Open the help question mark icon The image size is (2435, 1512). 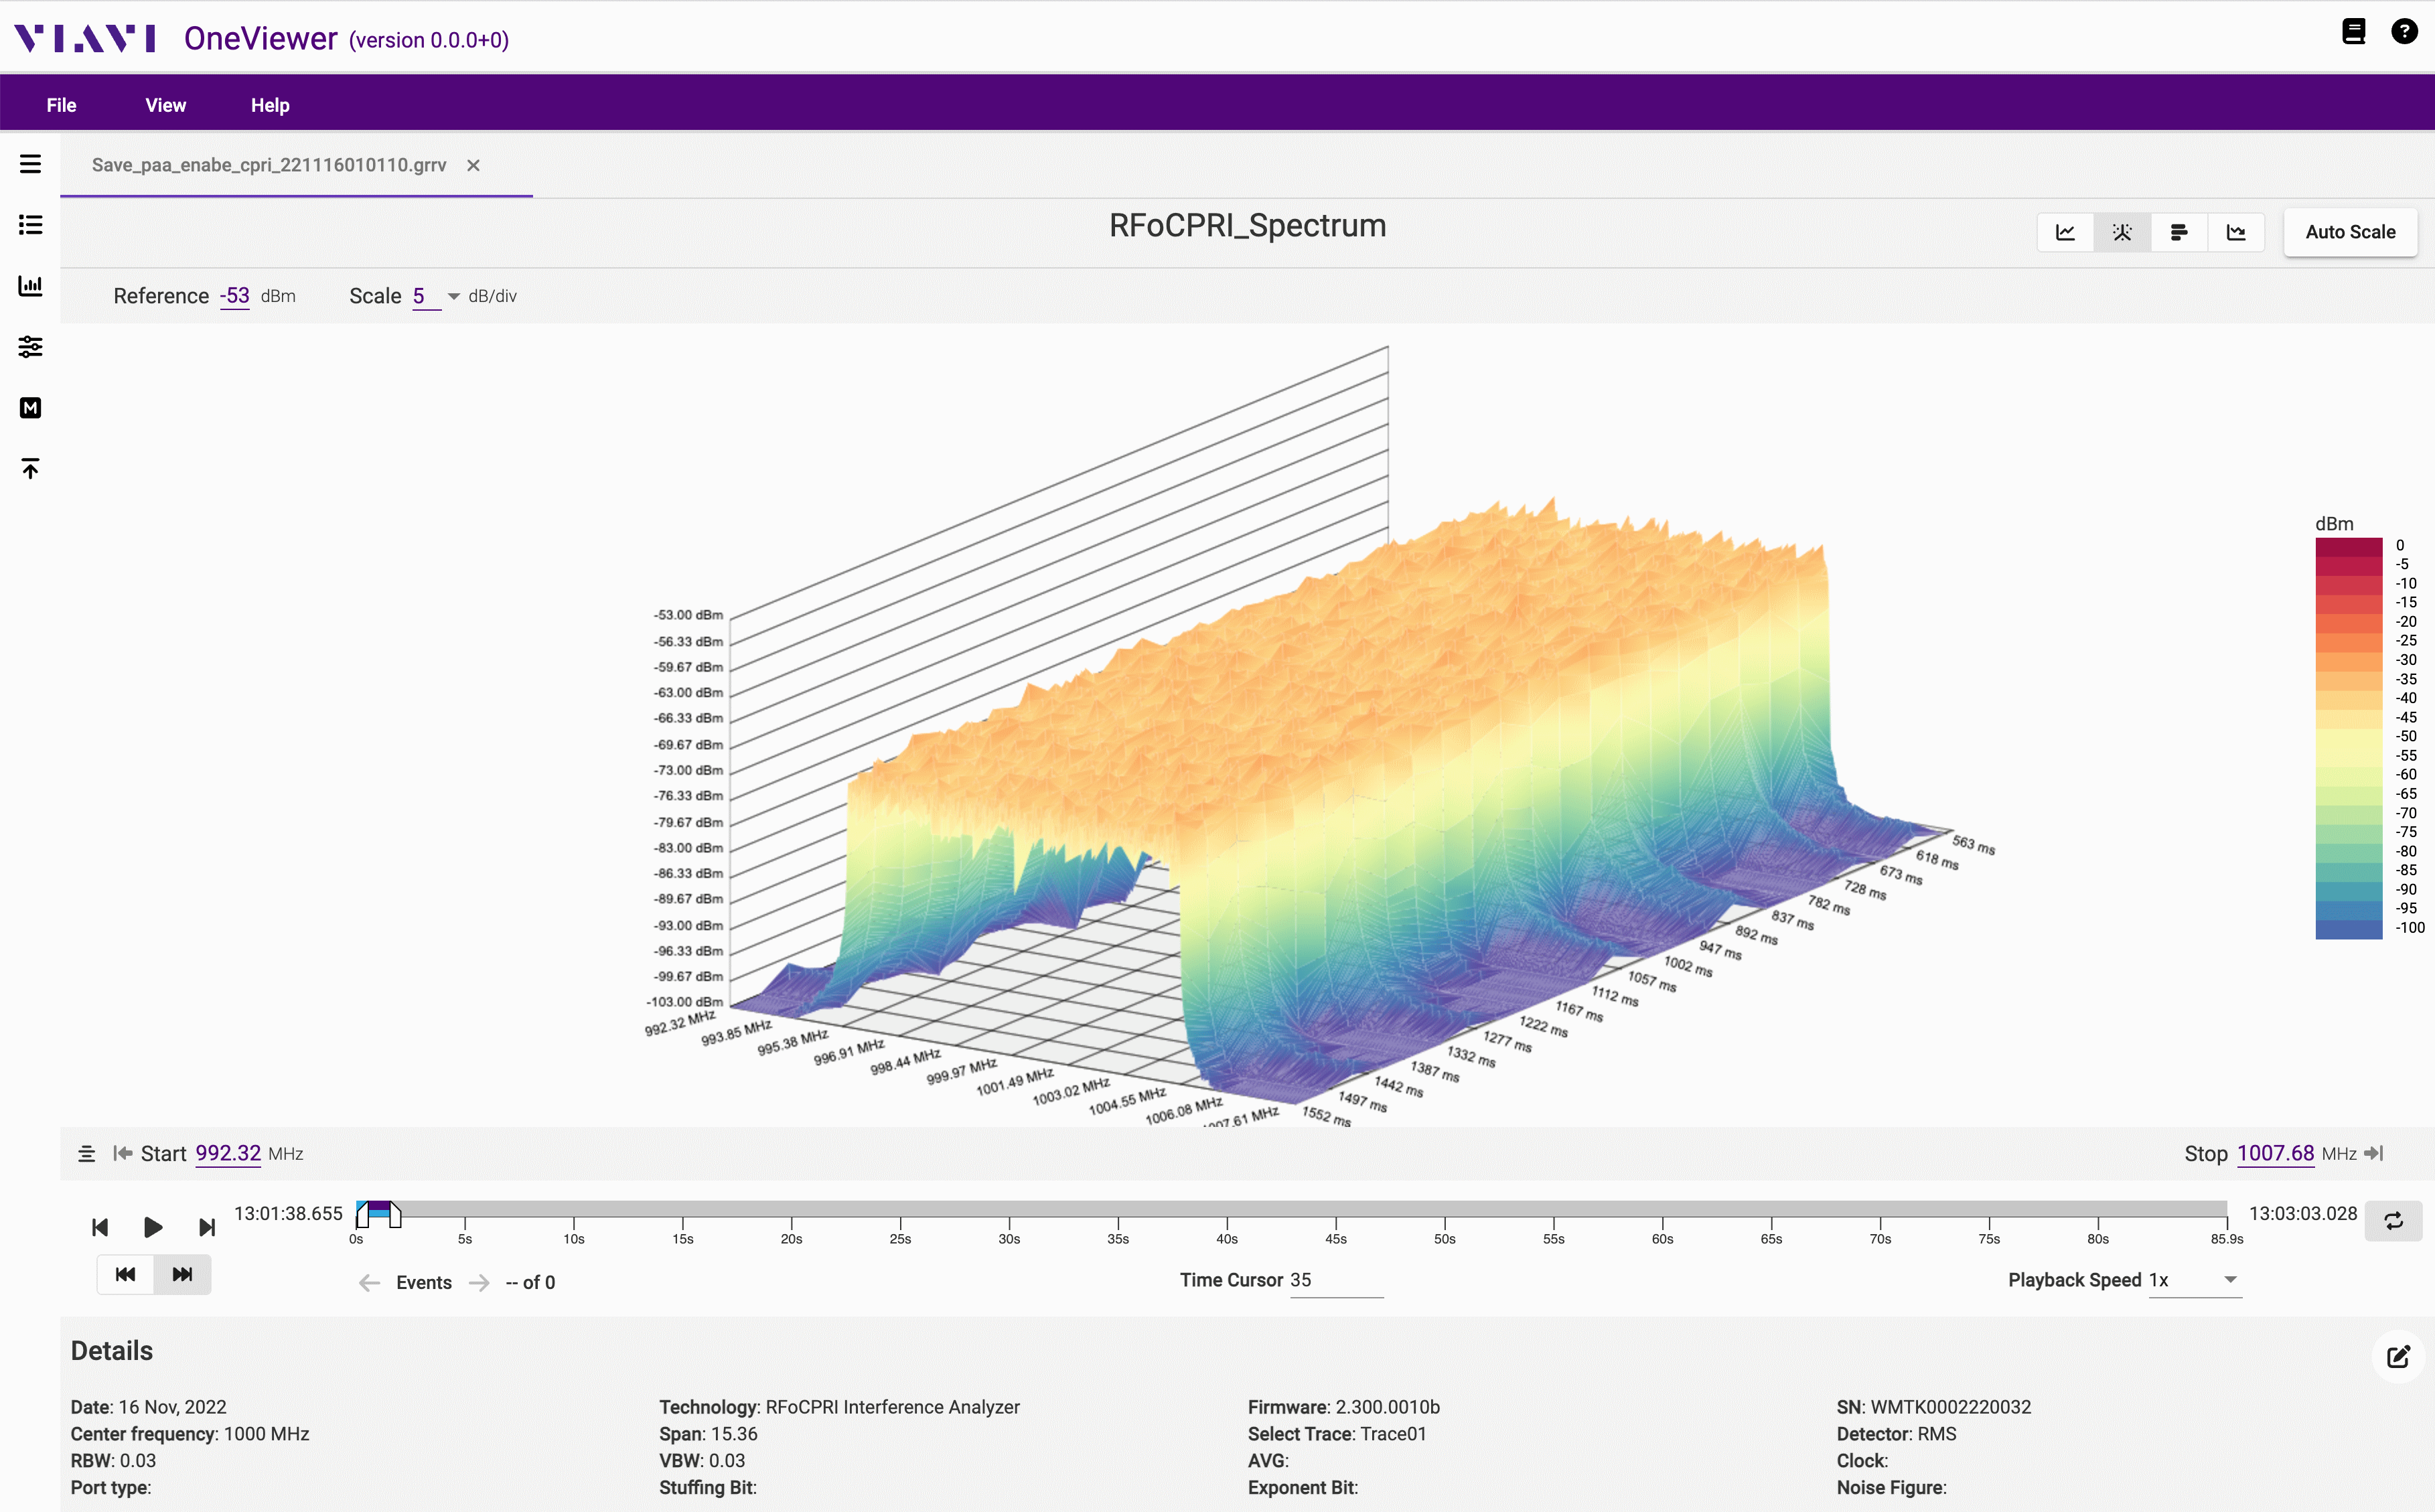(x=2404, y=32)
